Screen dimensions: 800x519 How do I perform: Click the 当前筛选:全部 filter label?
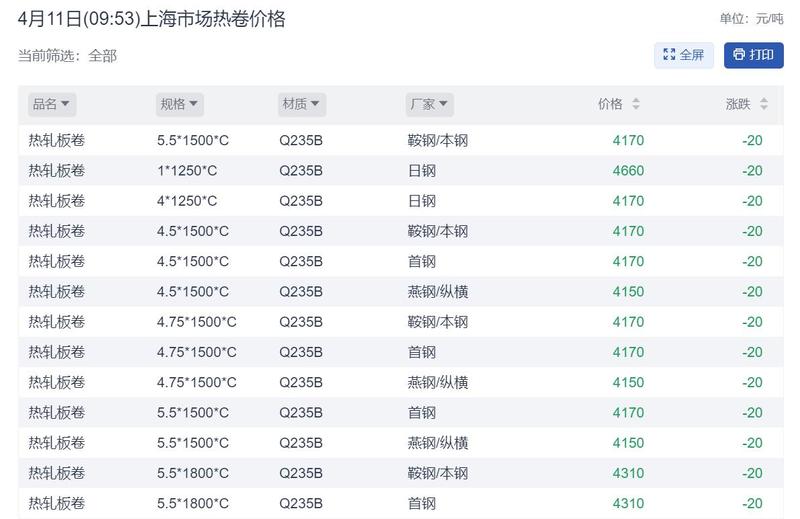click(x=67, y=56)
